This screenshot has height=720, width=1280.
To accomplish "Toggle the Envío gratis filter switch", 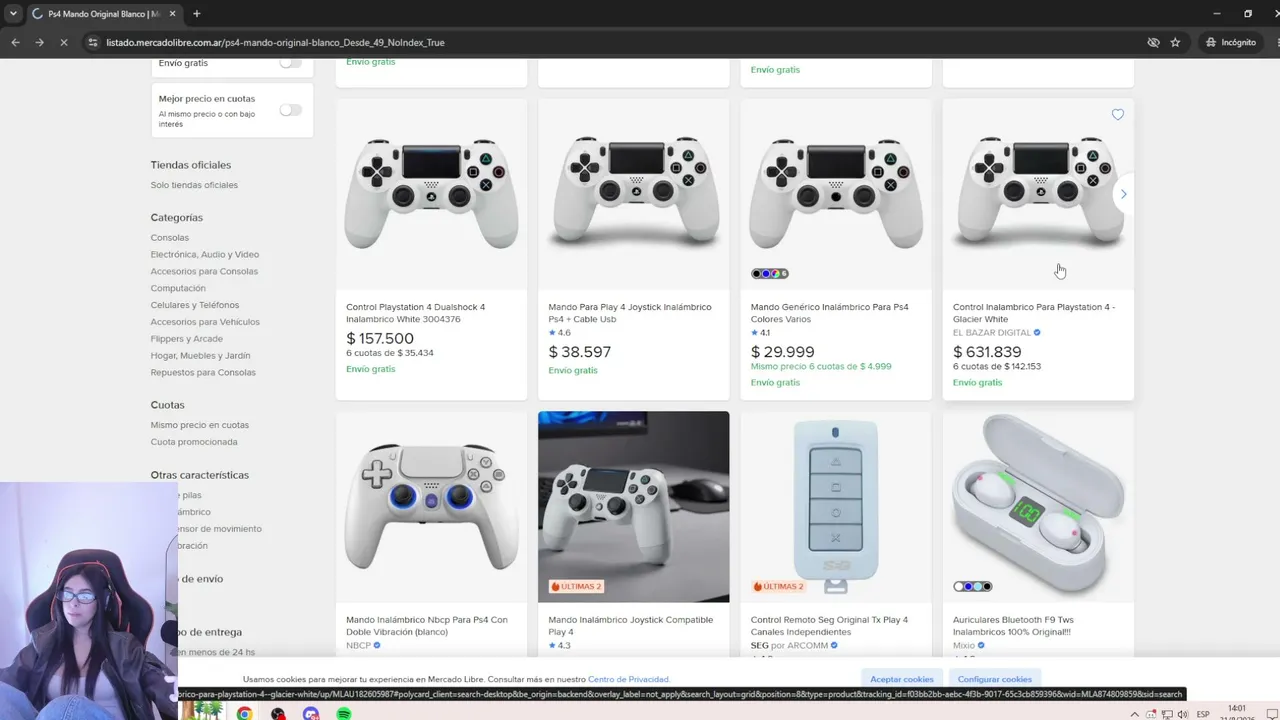I will pyautogui.click(x=290, y=62).
